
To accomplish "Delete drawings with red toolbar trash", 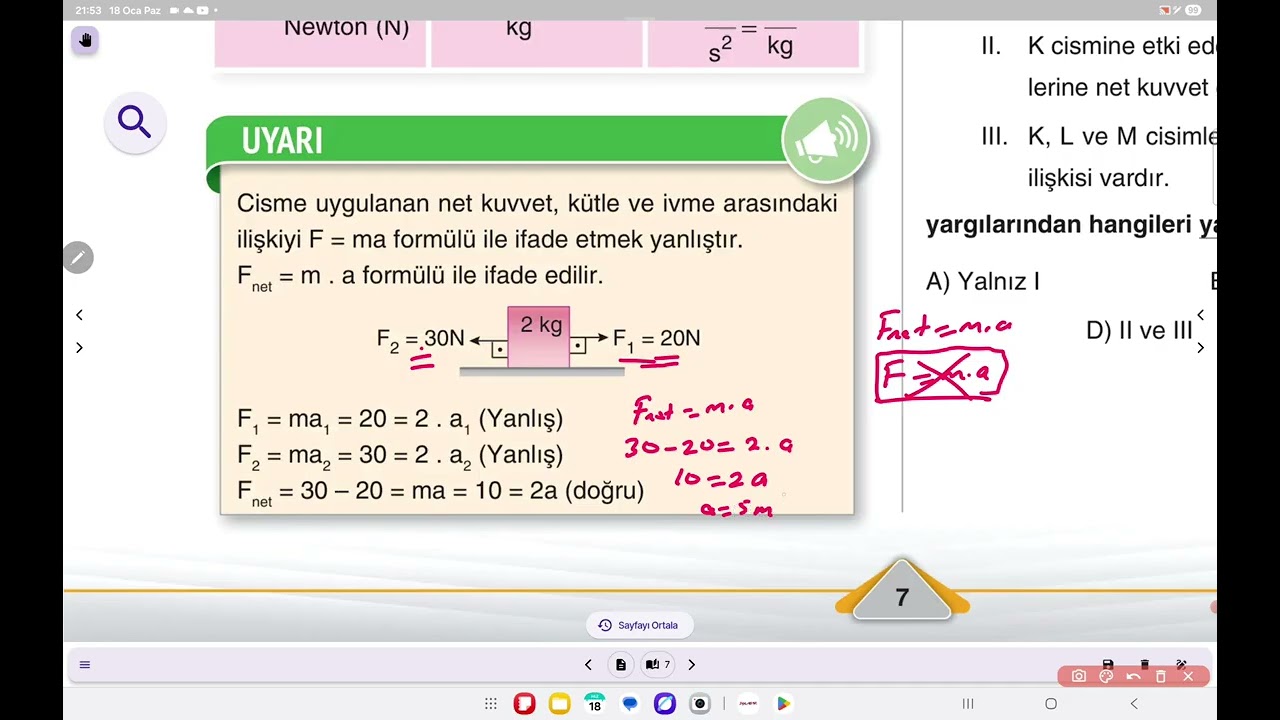I will pos(1161,676).
